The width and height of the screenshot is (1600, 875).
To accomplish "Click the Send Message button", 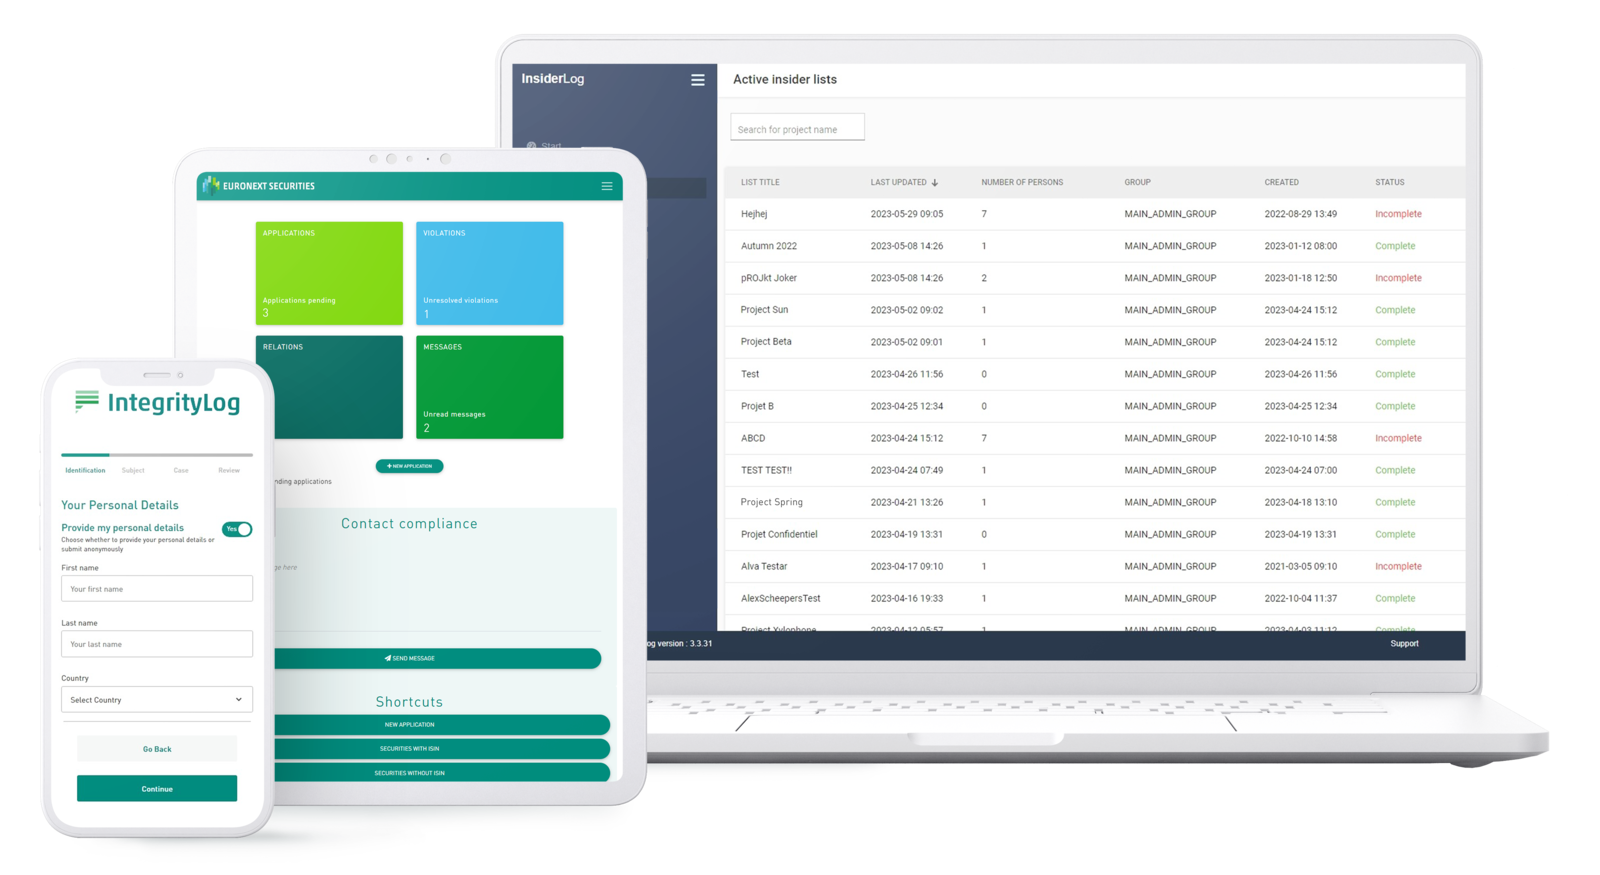I will point(437,658).
